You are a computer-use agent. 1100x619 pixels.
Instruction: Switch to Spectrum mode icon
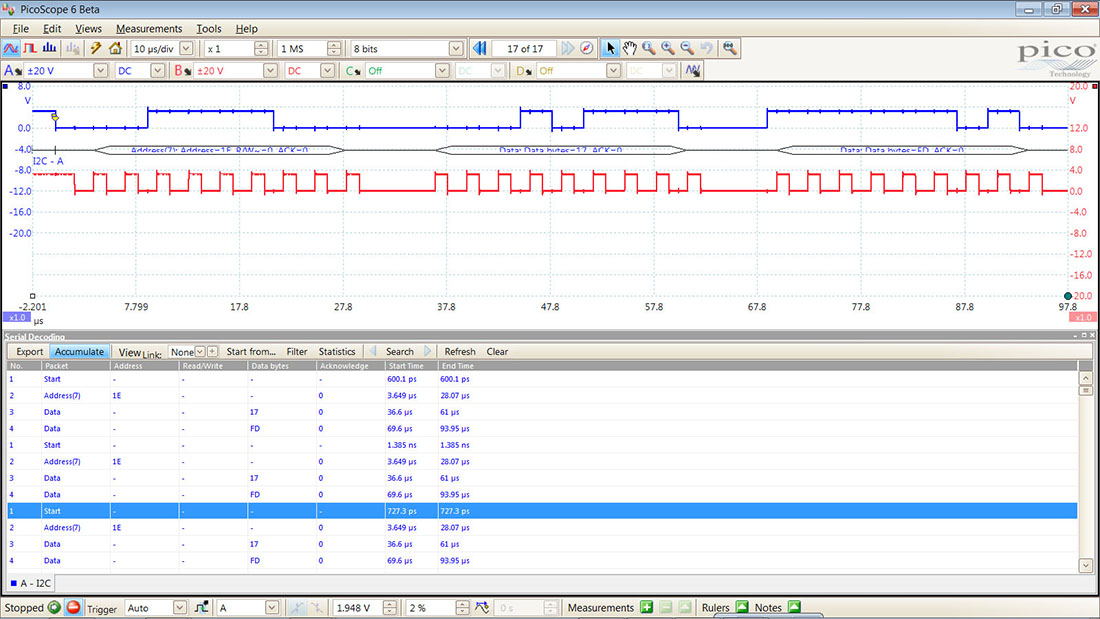coord(50,48)
